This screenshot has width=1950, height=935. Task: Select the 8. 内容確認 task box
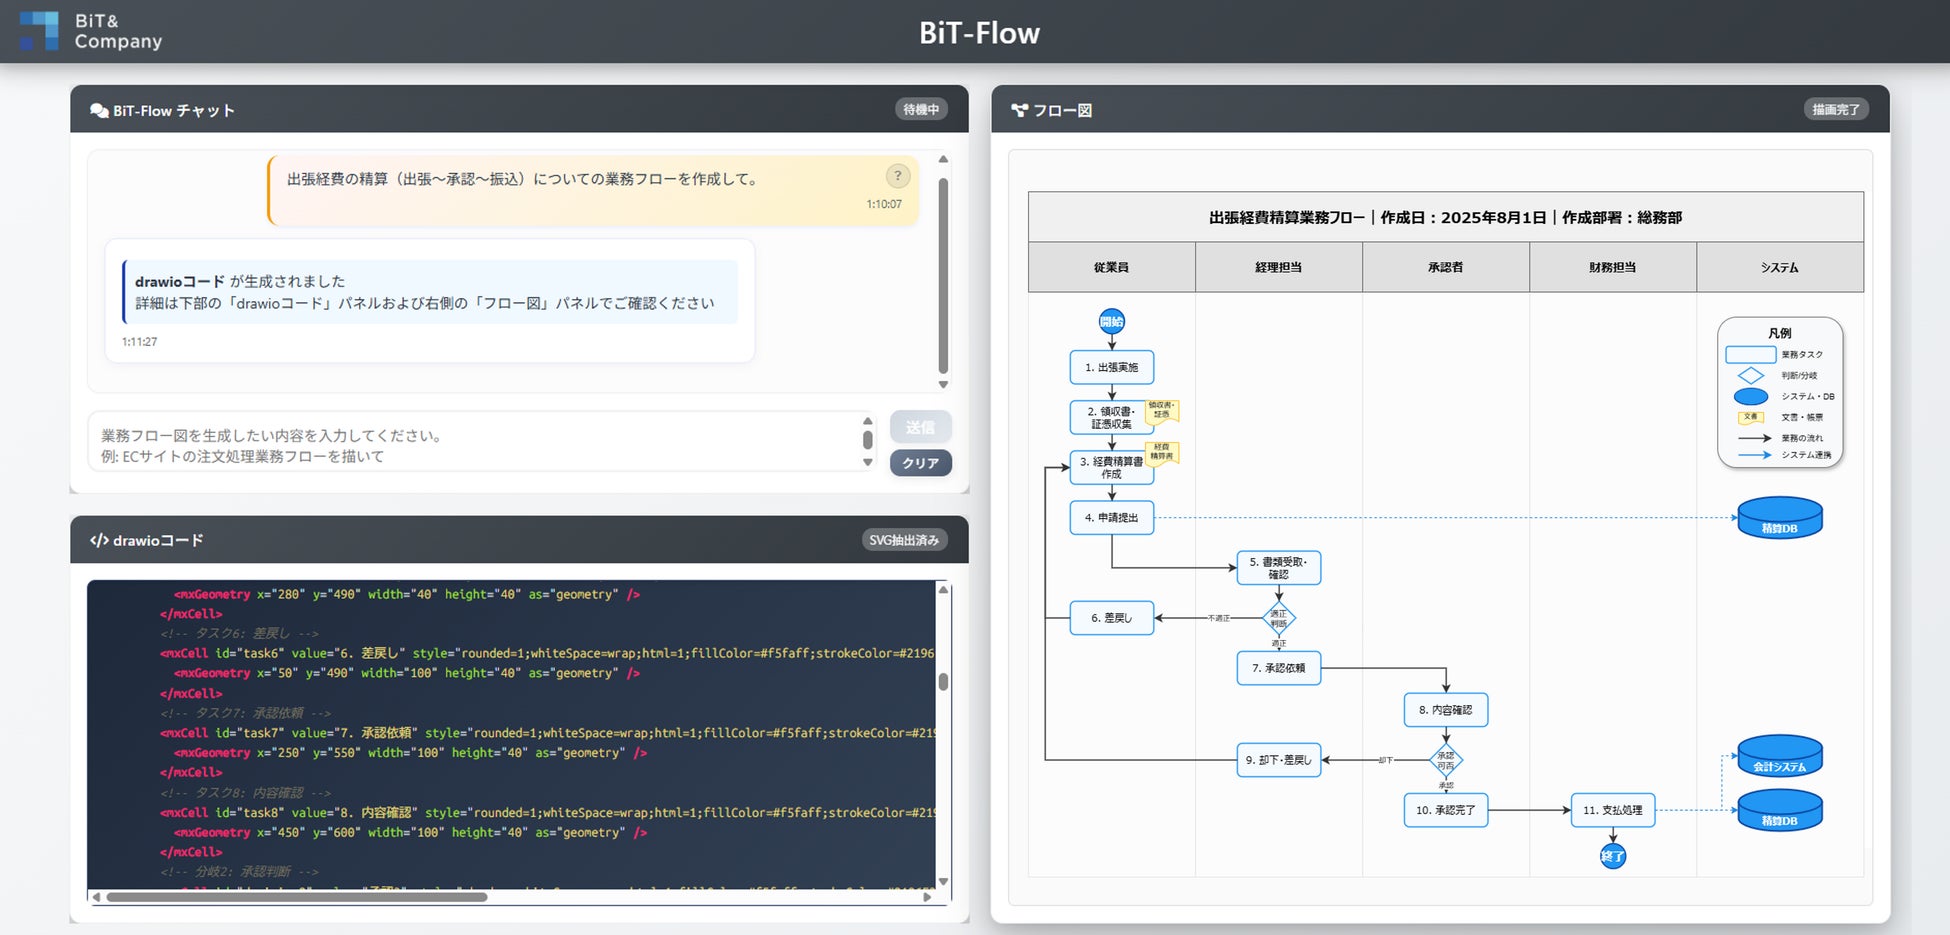tap(1445, 710)
